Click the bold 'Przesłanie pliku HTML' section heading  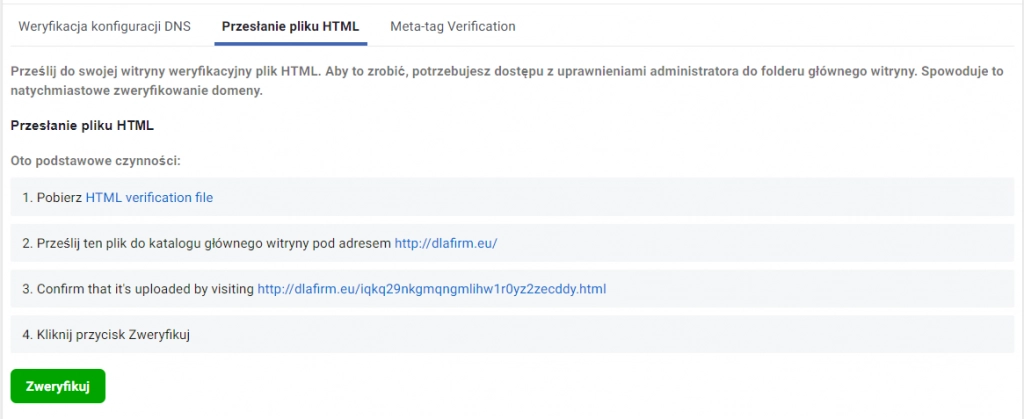coord(82,127)
